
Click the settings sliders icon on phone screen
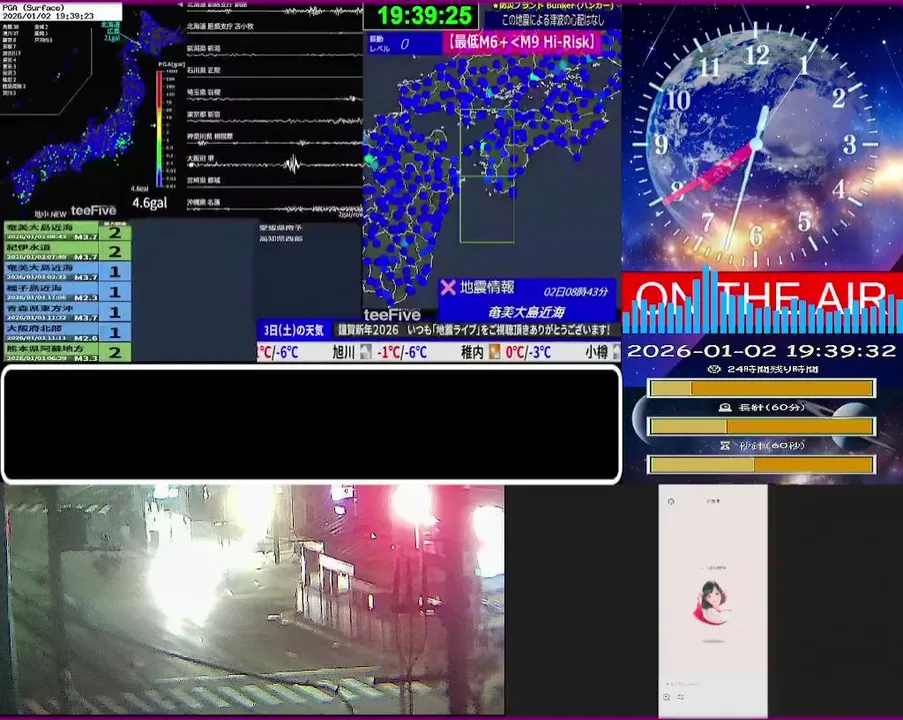(x=681, y=697)
